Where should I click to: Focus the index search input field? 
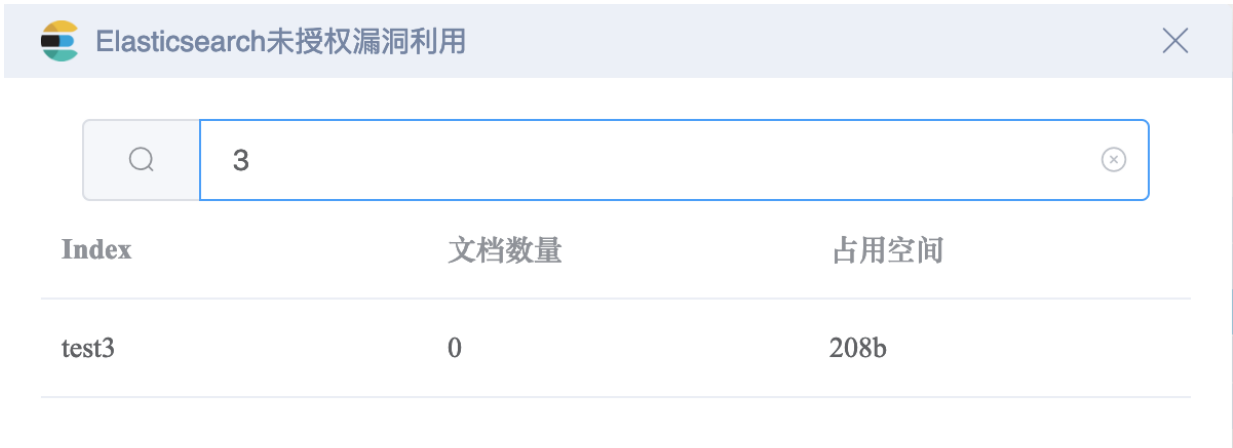[x=674, y=160]
